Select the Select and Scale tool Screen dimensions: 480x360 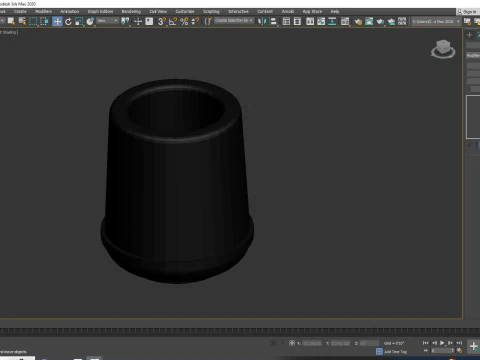click(79, 22)
